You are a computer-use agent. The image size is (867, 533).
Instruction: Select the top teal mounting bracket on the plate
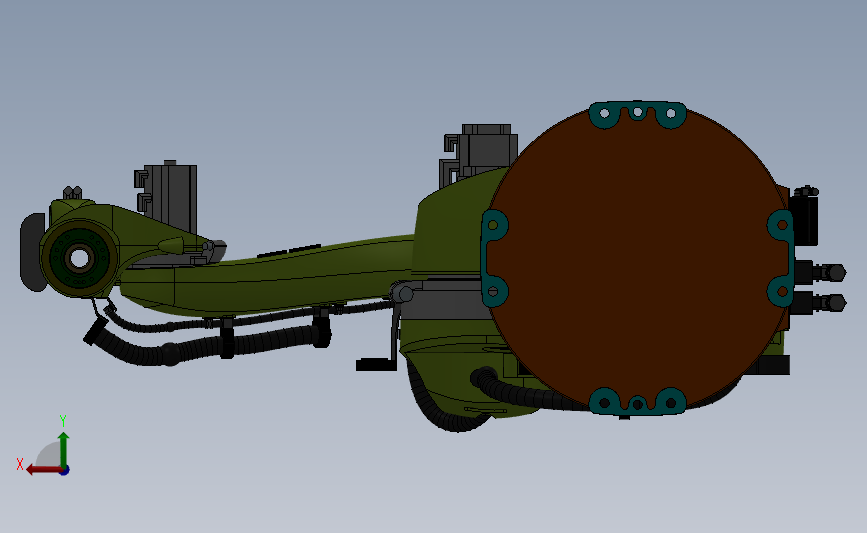(x=638, y=114)
